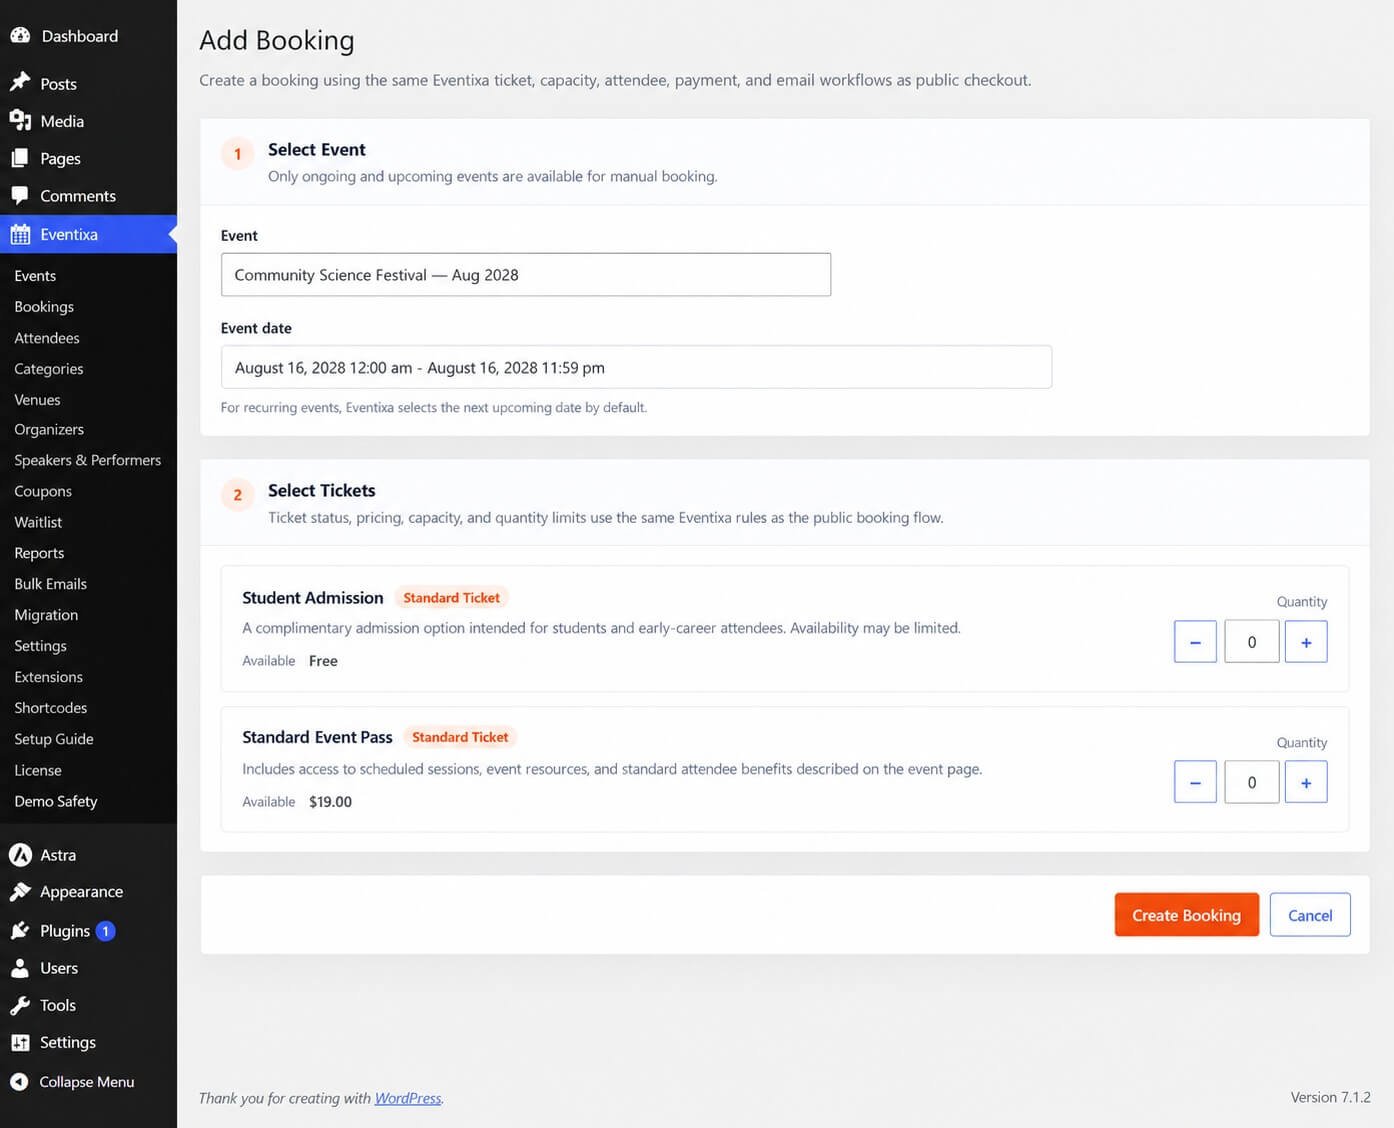Open Bulk Emails submenu item
This screenshot has width=1394, height=1128.
(51, 584)
